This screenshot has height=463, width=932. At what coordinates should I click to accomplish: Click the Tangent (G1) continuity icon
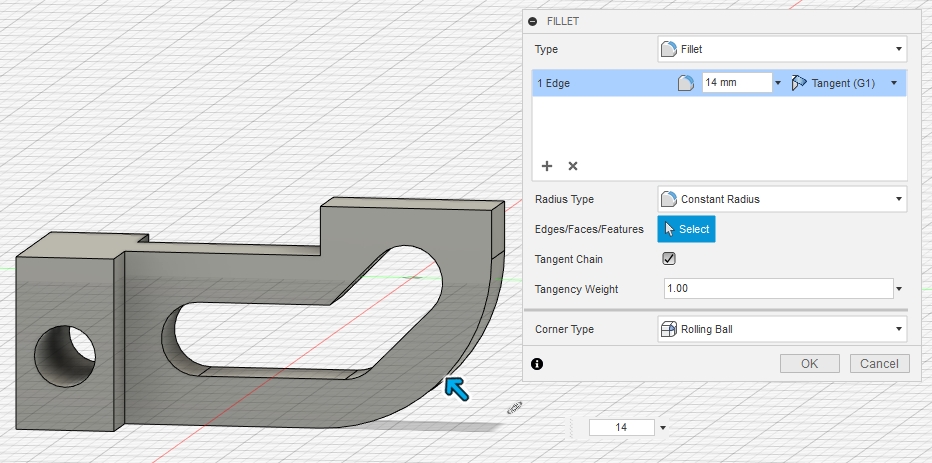pyautogui.click(x=799, y=83)
